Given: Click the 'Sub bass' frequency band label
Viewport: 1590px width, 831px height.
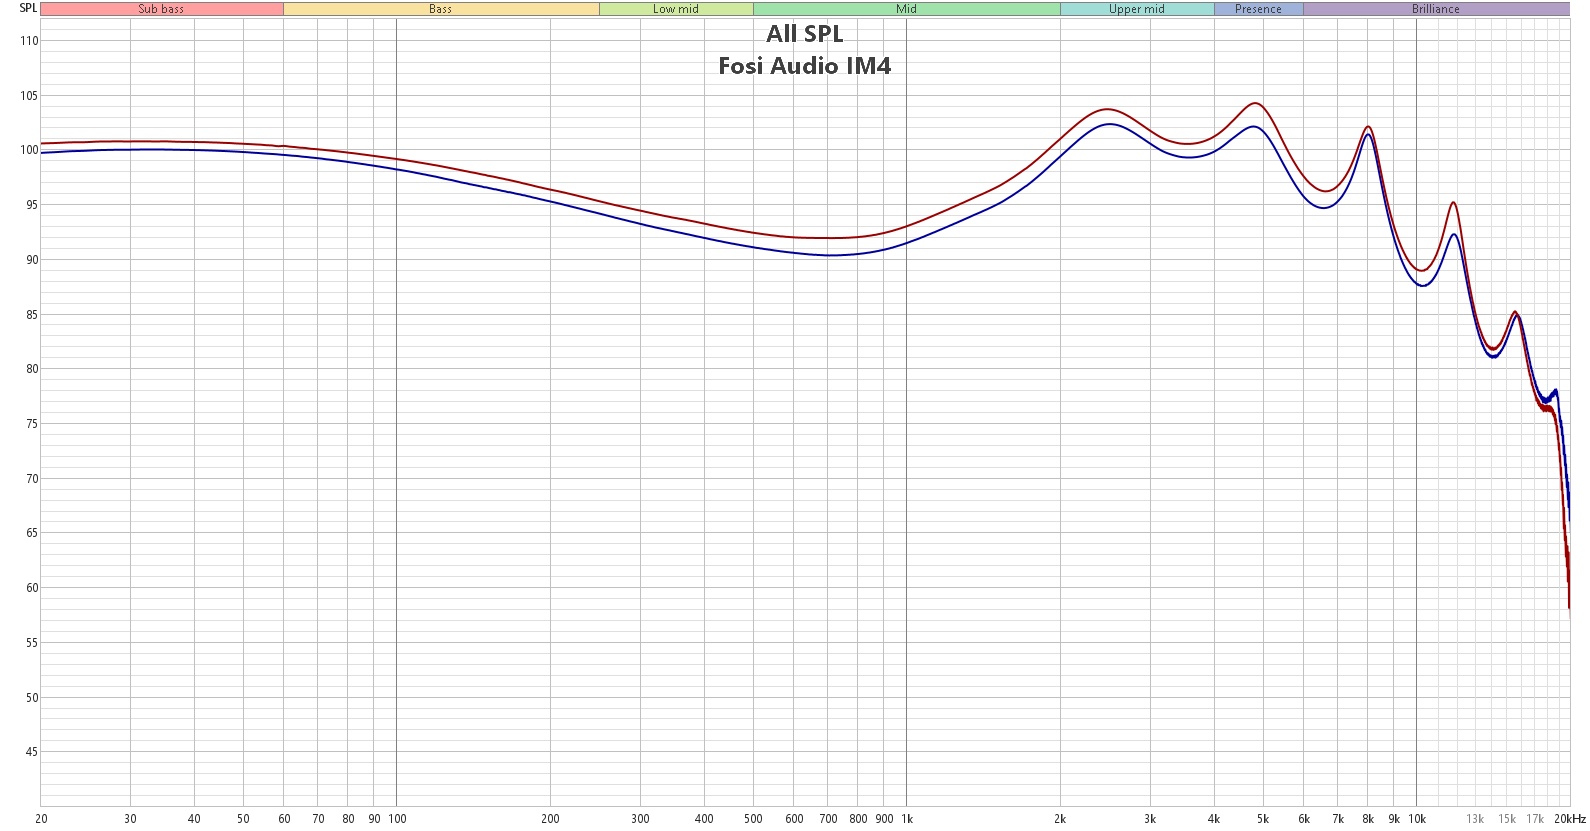Looking at the screenshot, I should click(161, 9).
